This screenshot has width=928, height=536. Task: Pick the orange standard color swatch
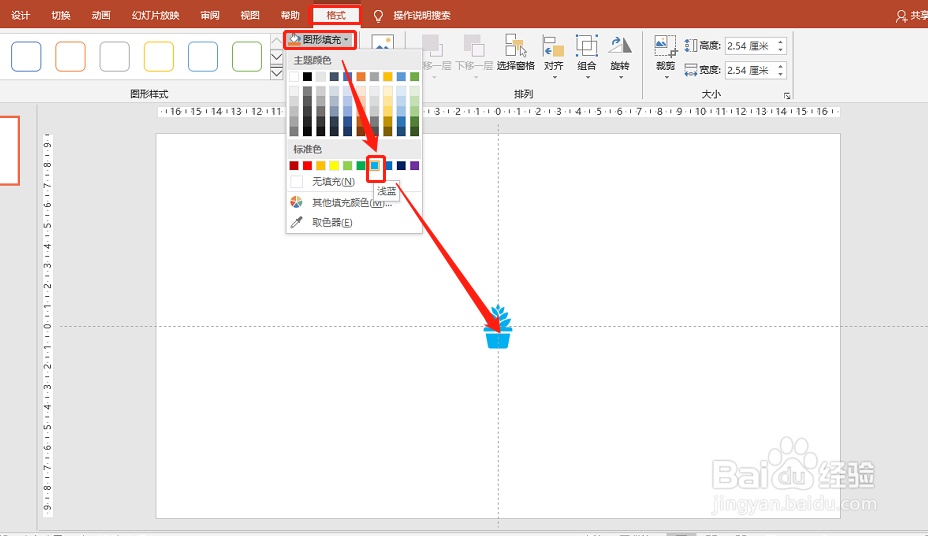point(321,166)
